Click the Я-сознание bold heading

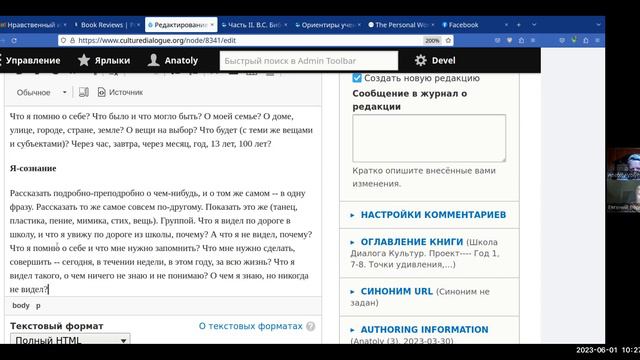click(33, 168)
